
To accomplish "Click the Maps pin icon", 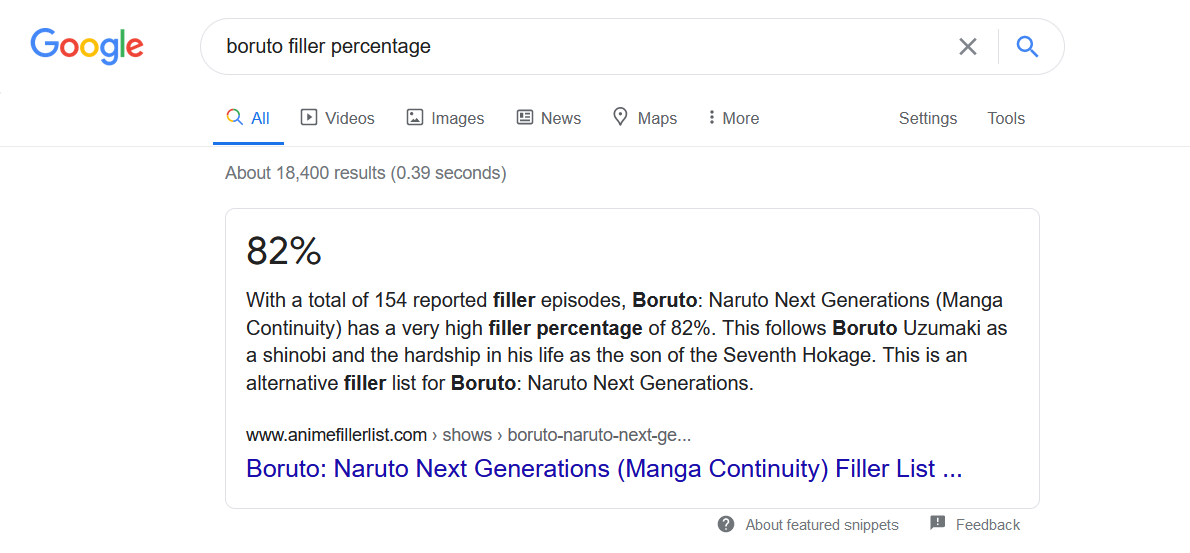I will [x=620, y=117].
